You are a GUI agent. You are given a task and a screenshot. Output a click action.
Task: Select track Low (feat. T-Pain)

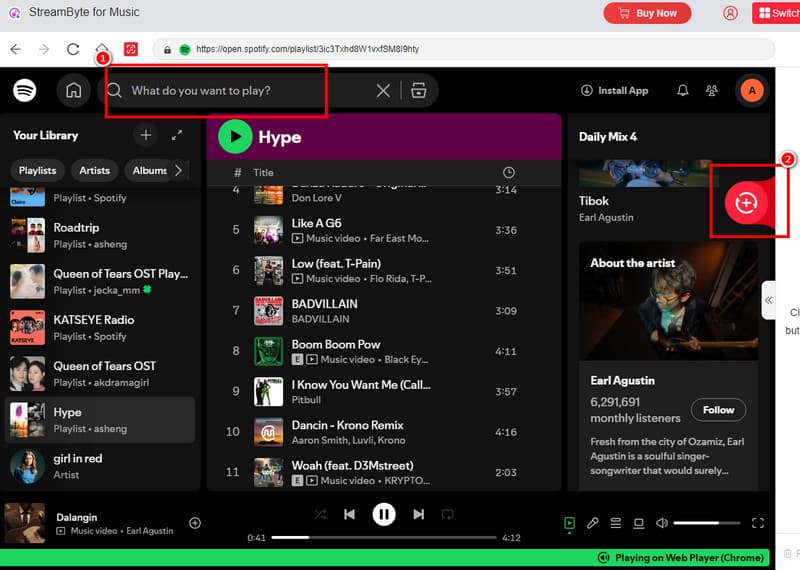point(384,270)
